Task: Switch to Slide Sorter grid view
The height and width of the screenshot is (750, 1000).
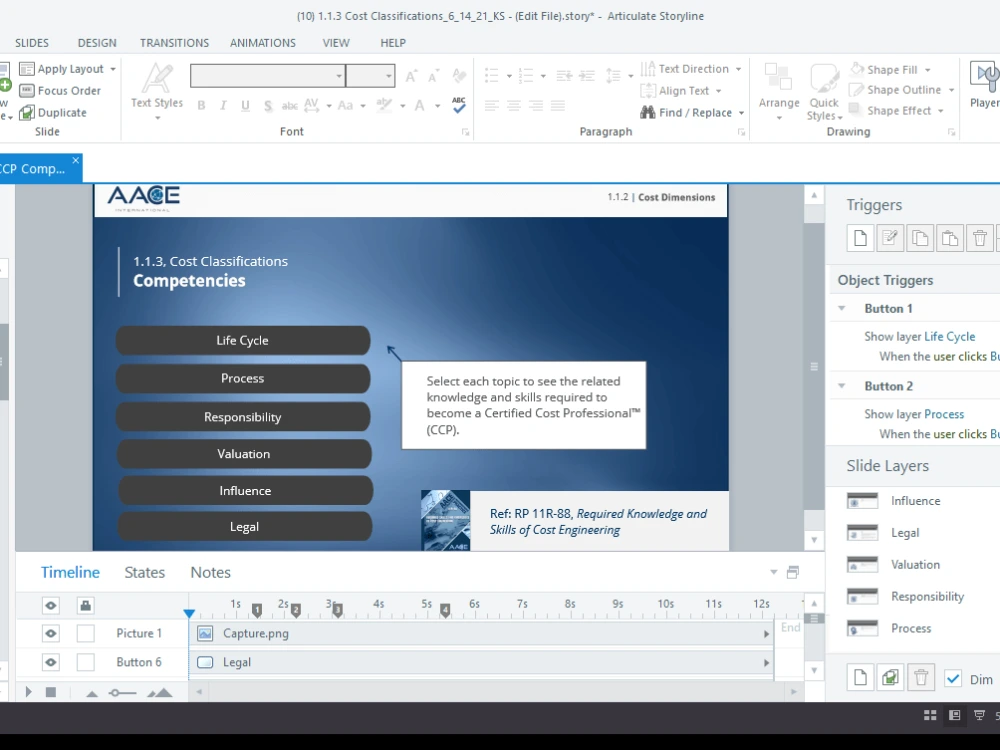Action: click(930, 716)
